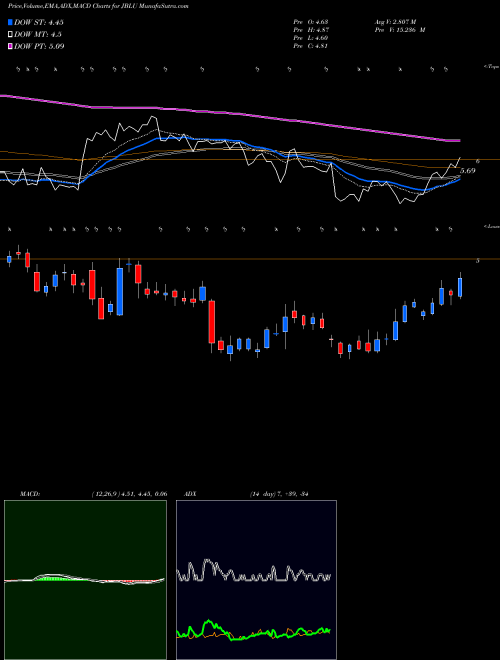Click the last blue candlestick at the far right
Screen dimensions: 500x660
coord(460,287)
